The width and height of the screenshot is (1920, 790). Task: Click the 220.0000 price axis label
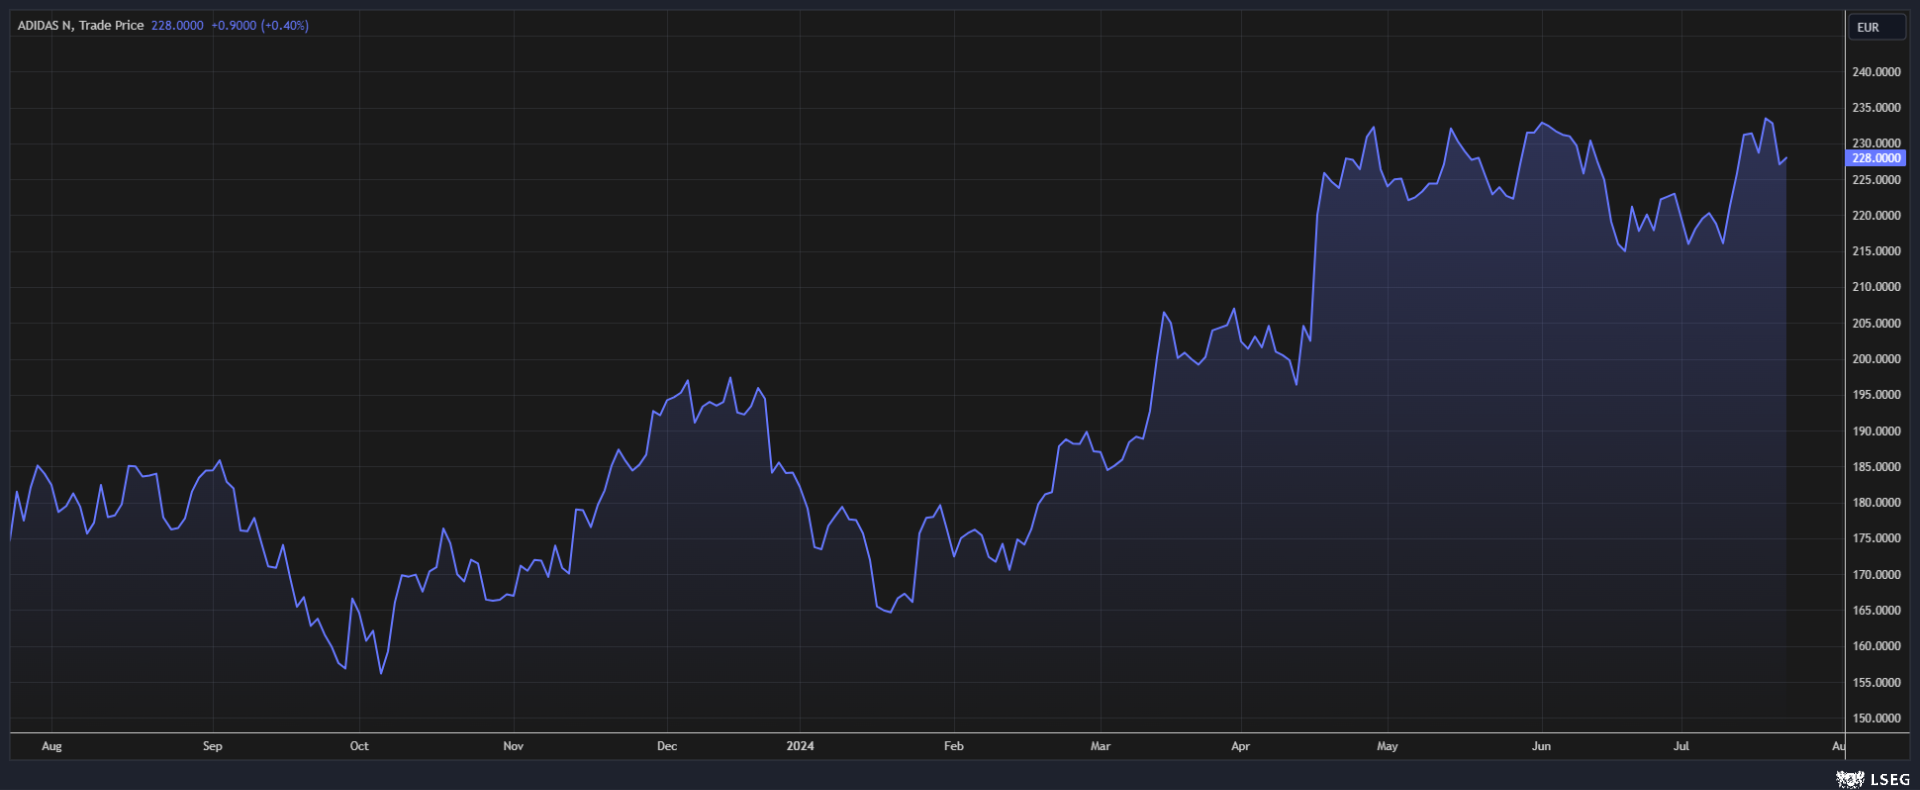[1876, 216]
